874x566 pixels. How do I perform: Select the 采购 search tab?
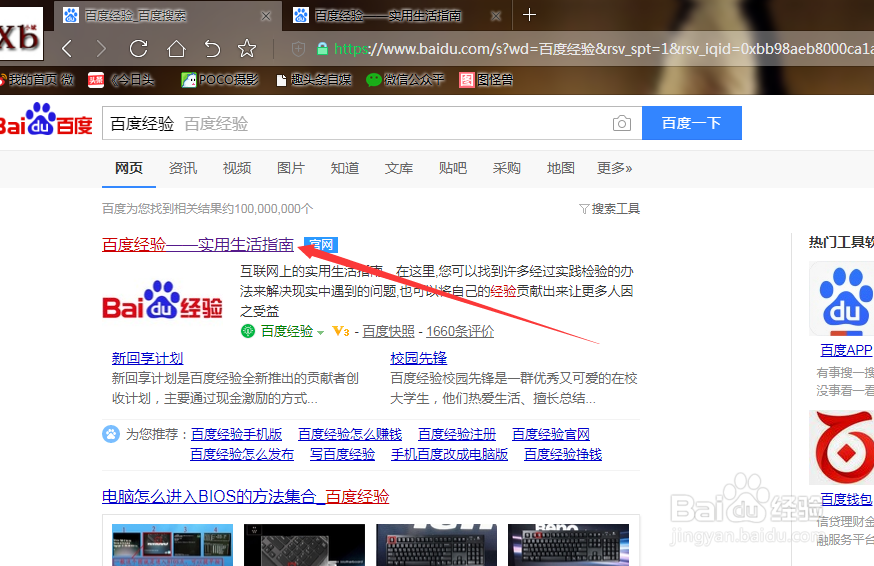coord(507,168)
